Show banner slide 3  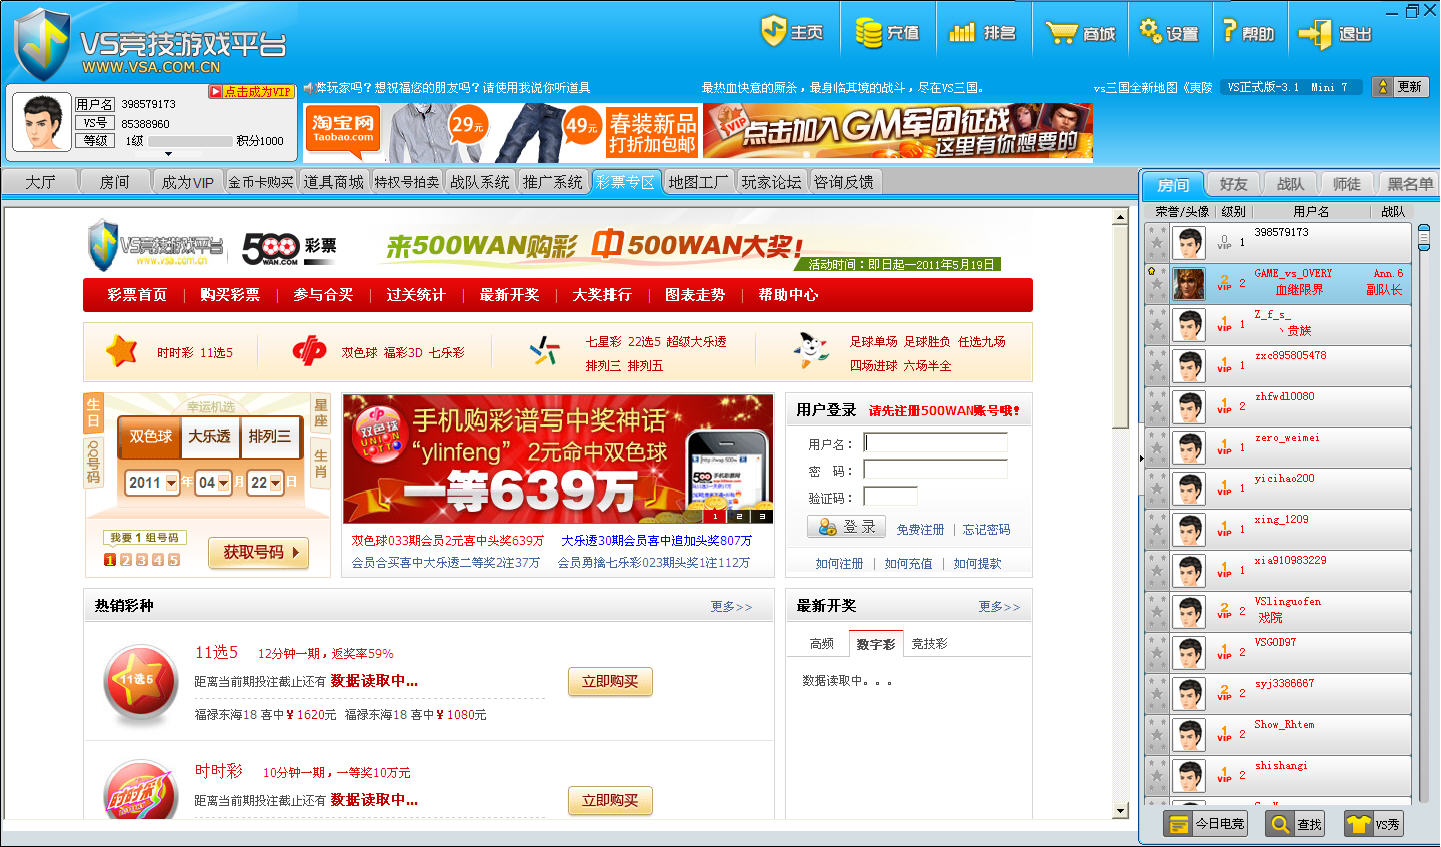point(762,516)
